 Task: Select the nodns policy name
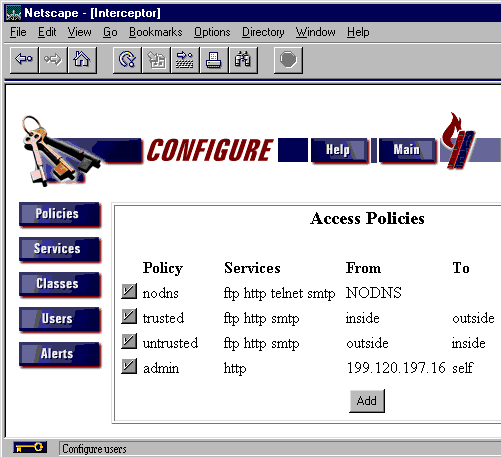(x=161, y=293)
